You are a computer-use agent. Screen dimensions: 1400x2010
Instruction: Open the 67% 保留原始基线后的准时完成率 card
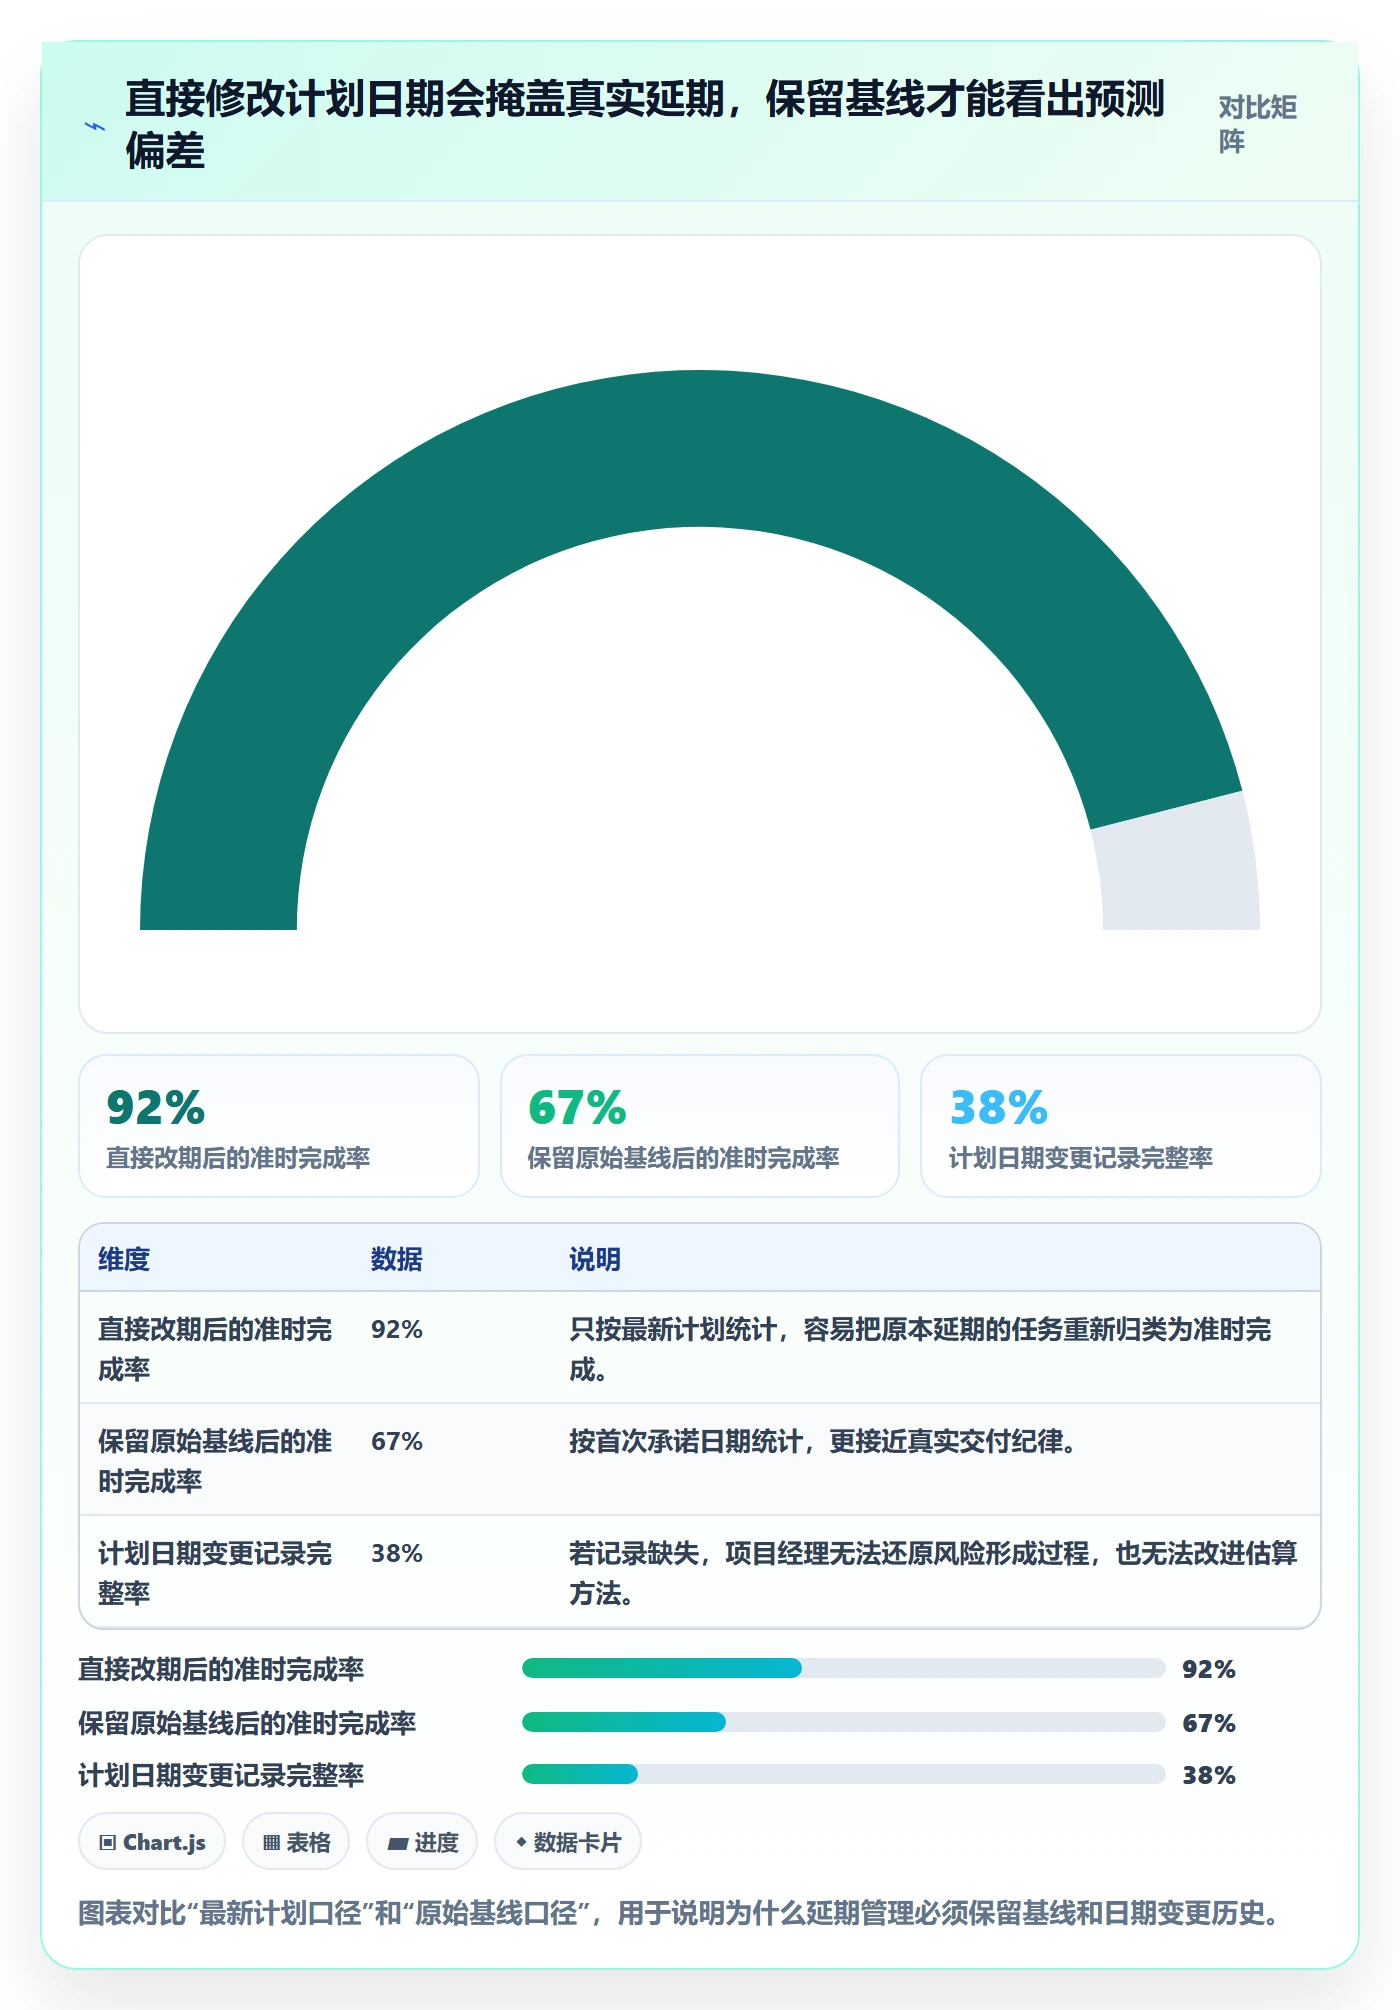tap(700, 1126)
